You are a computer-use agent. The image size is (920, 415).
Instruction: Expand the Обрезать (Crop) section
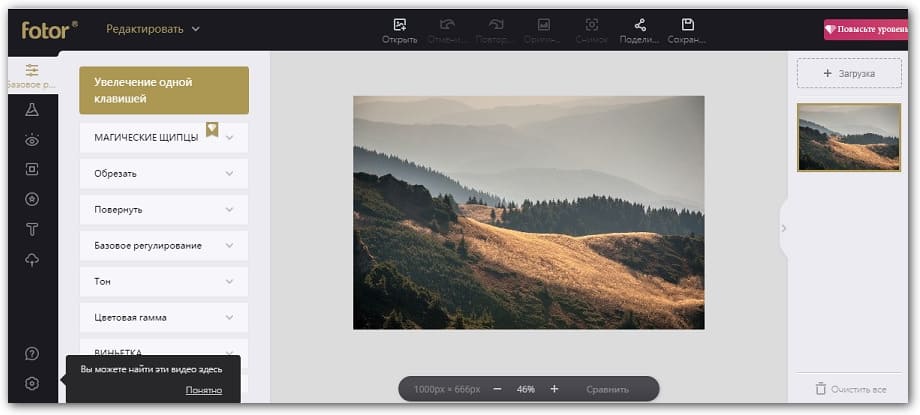click(163, 174)
